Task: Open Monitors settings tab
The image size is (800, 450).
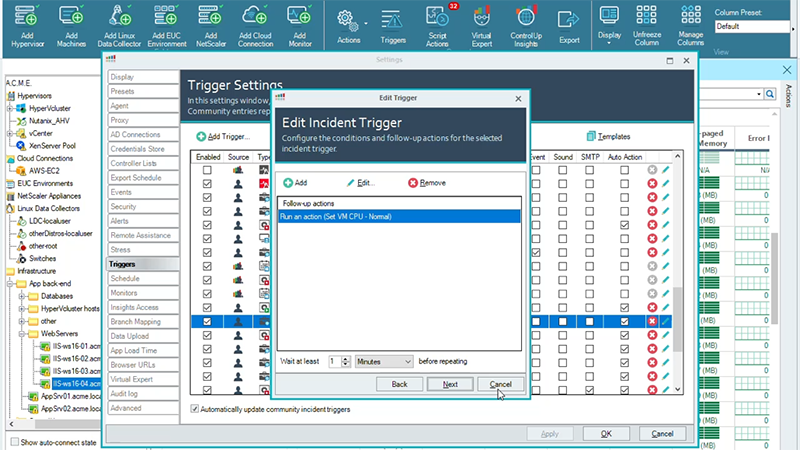Action: coord(143,293)
